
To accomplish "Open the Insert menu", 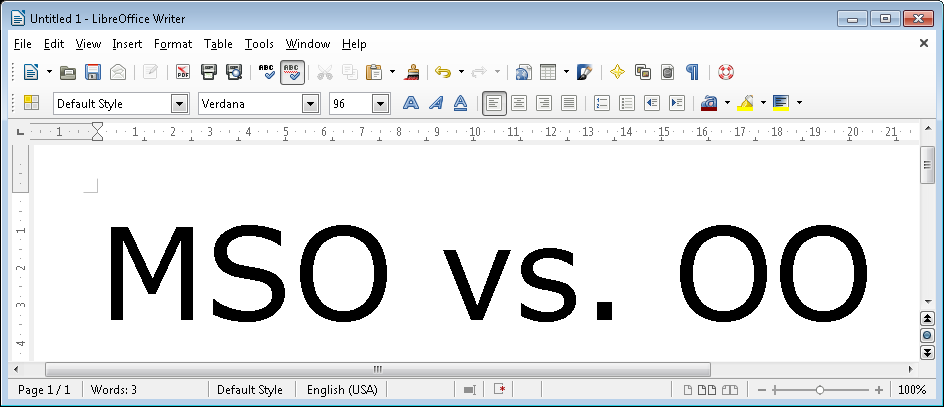I will [x=127, y=44].
